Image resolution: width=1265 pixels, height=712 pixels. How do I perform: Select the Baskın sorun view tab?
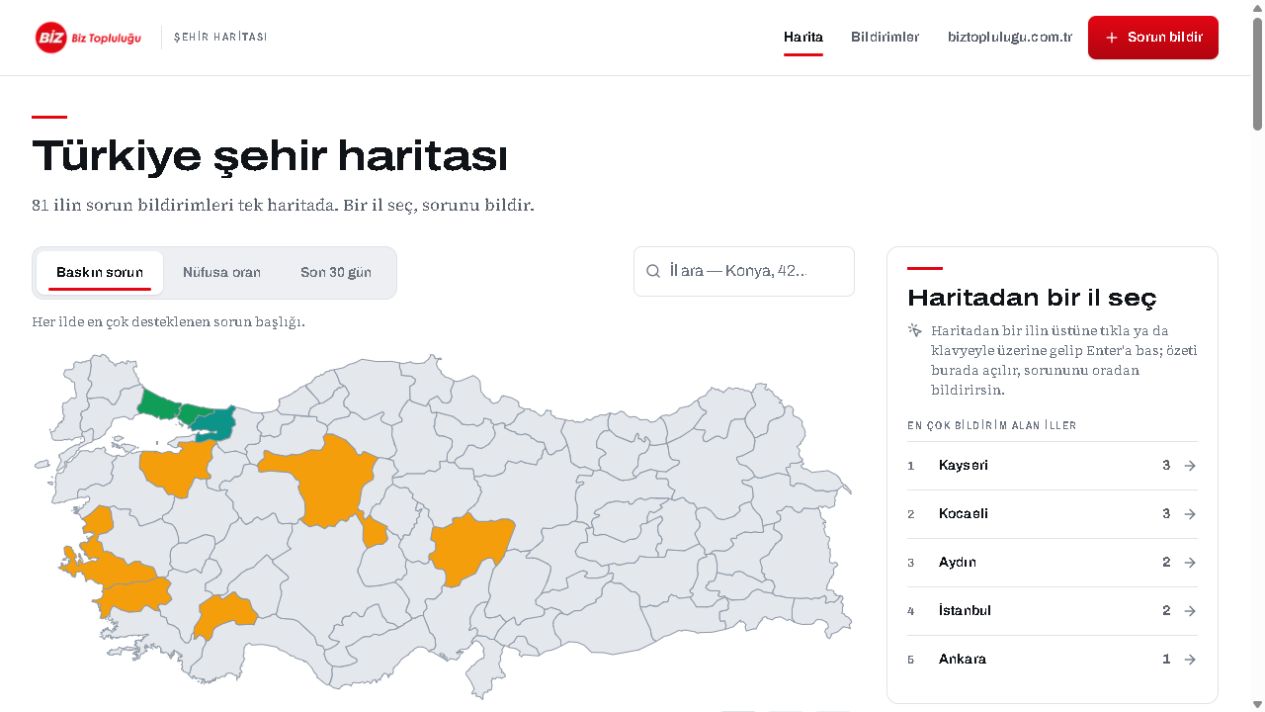tap(99, 272)
